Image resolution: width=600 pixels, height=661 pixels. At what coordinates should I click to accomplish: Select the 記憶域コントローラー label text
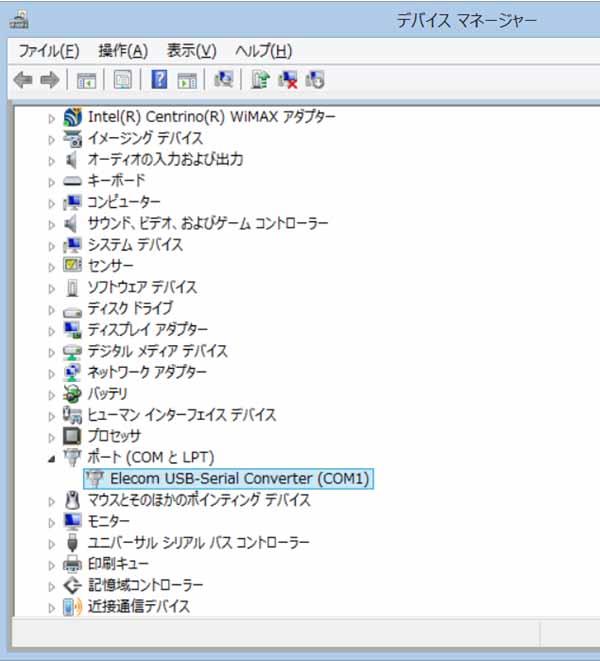coord(145,585)
